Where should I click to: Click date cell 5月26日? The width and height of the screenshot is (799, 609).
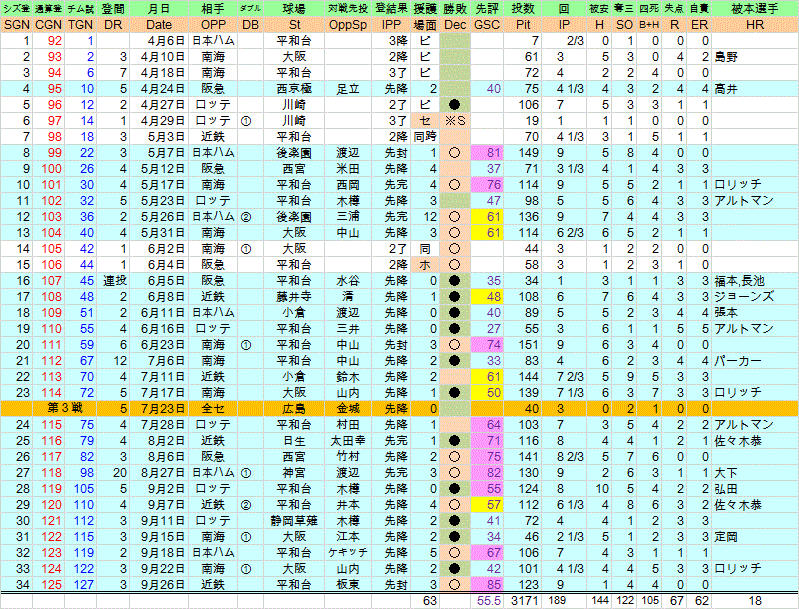(163, 217)
